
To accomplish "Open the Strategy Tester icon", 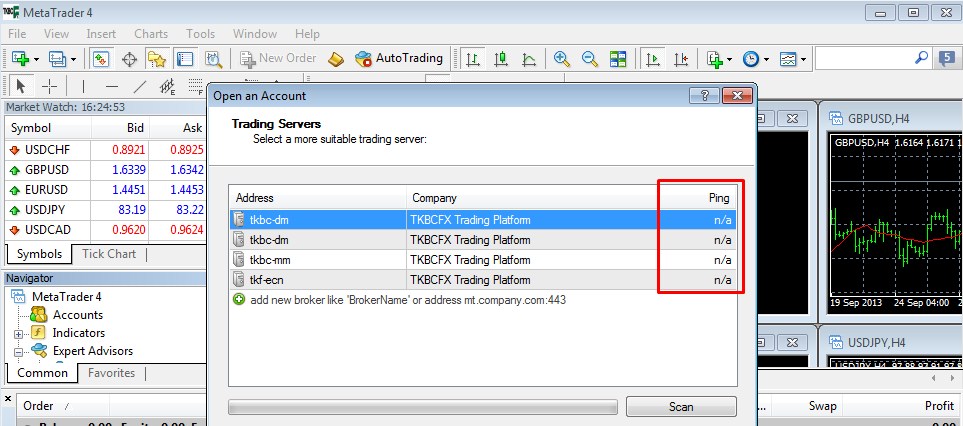I will tap(213, 59).
